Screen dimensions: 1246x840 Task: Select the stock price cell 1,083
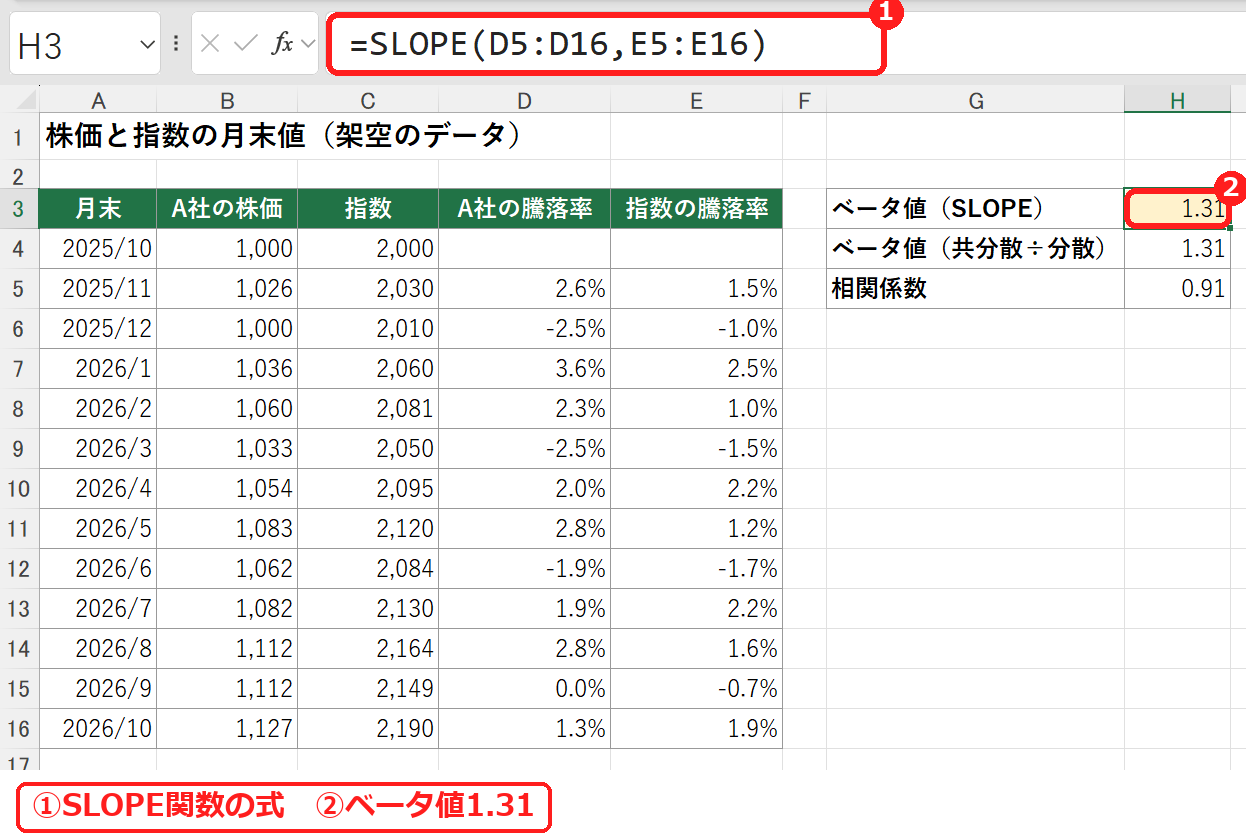pyautogui.click(x=227, y=528)
